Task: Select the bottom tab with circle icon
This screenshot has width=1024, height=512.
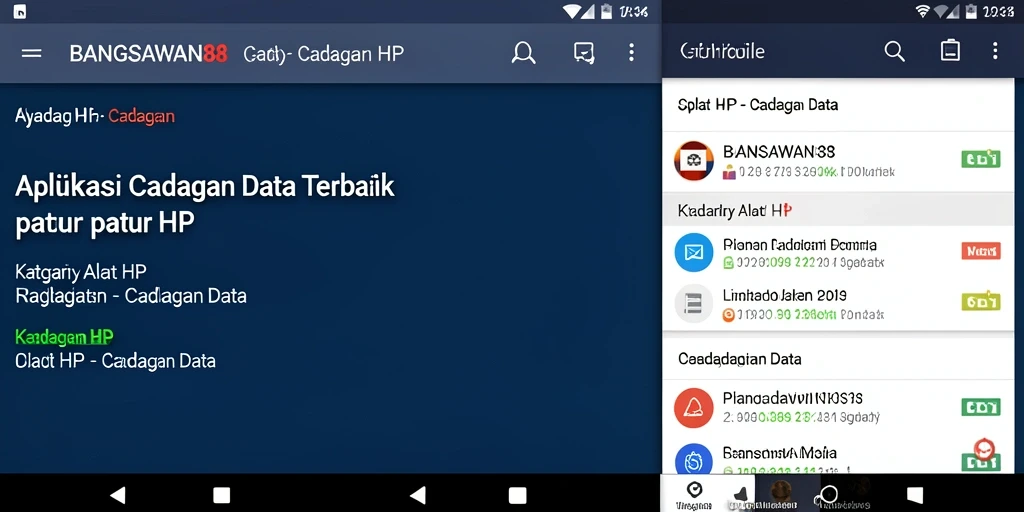Action: (x=828, y=494)
